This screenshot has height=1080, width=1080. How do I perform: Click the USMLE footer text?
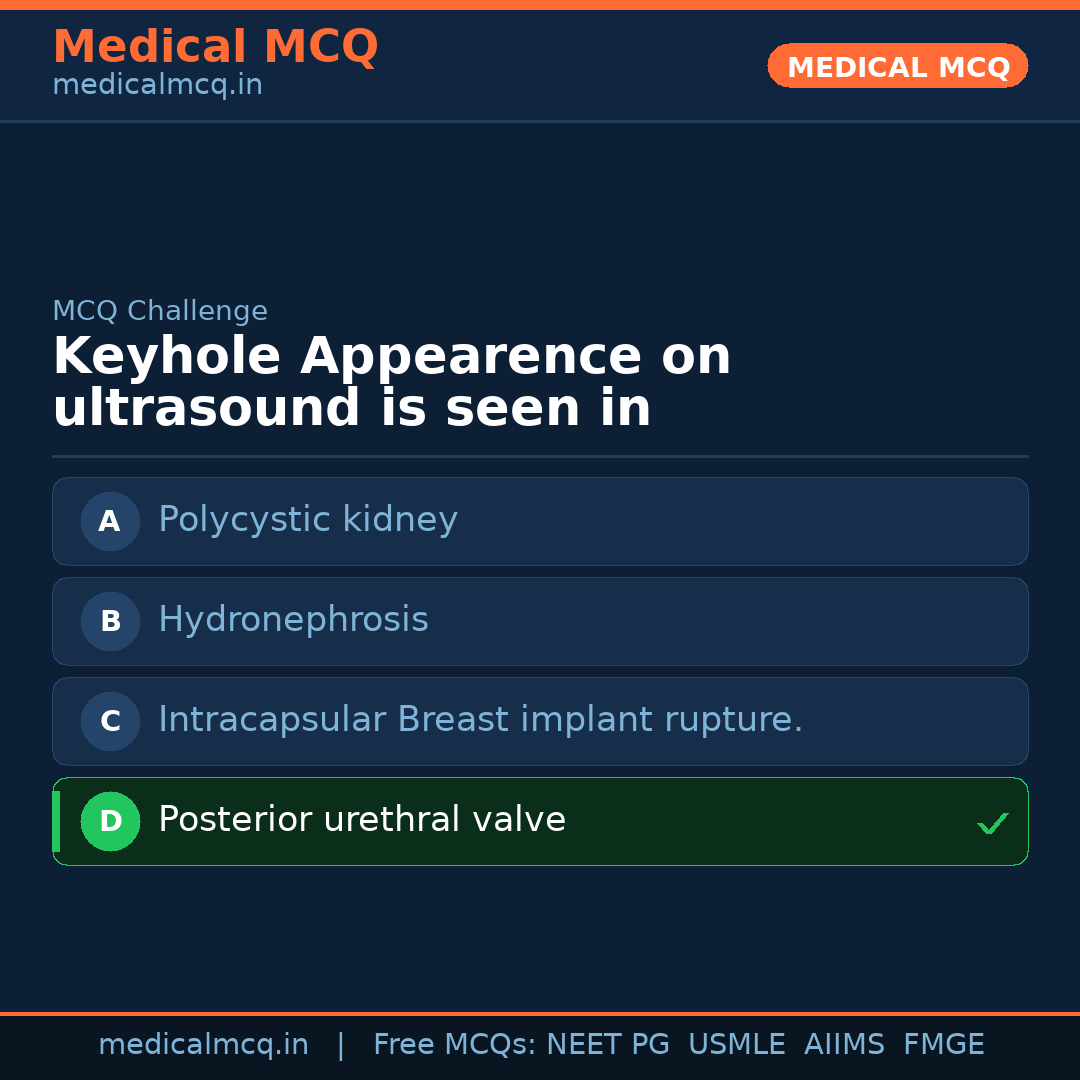point(736,1045)
